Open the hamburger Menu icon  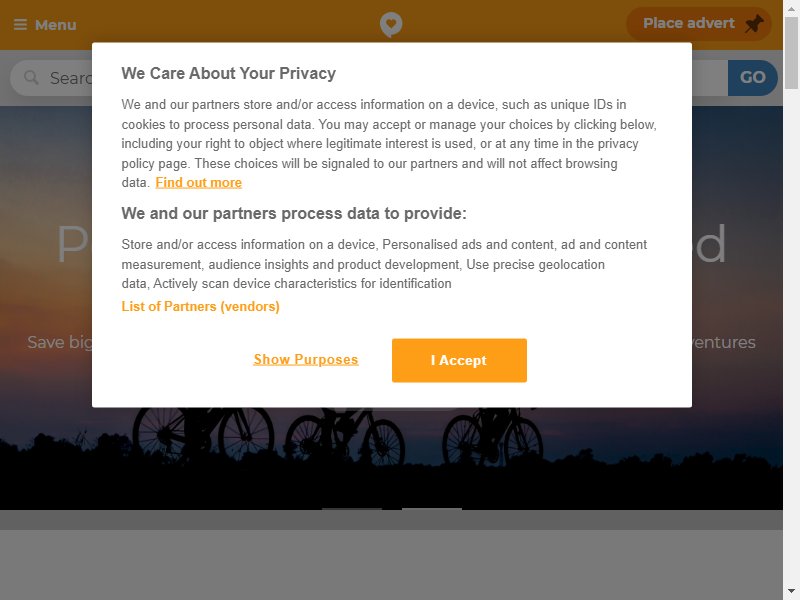coord(20,24)
